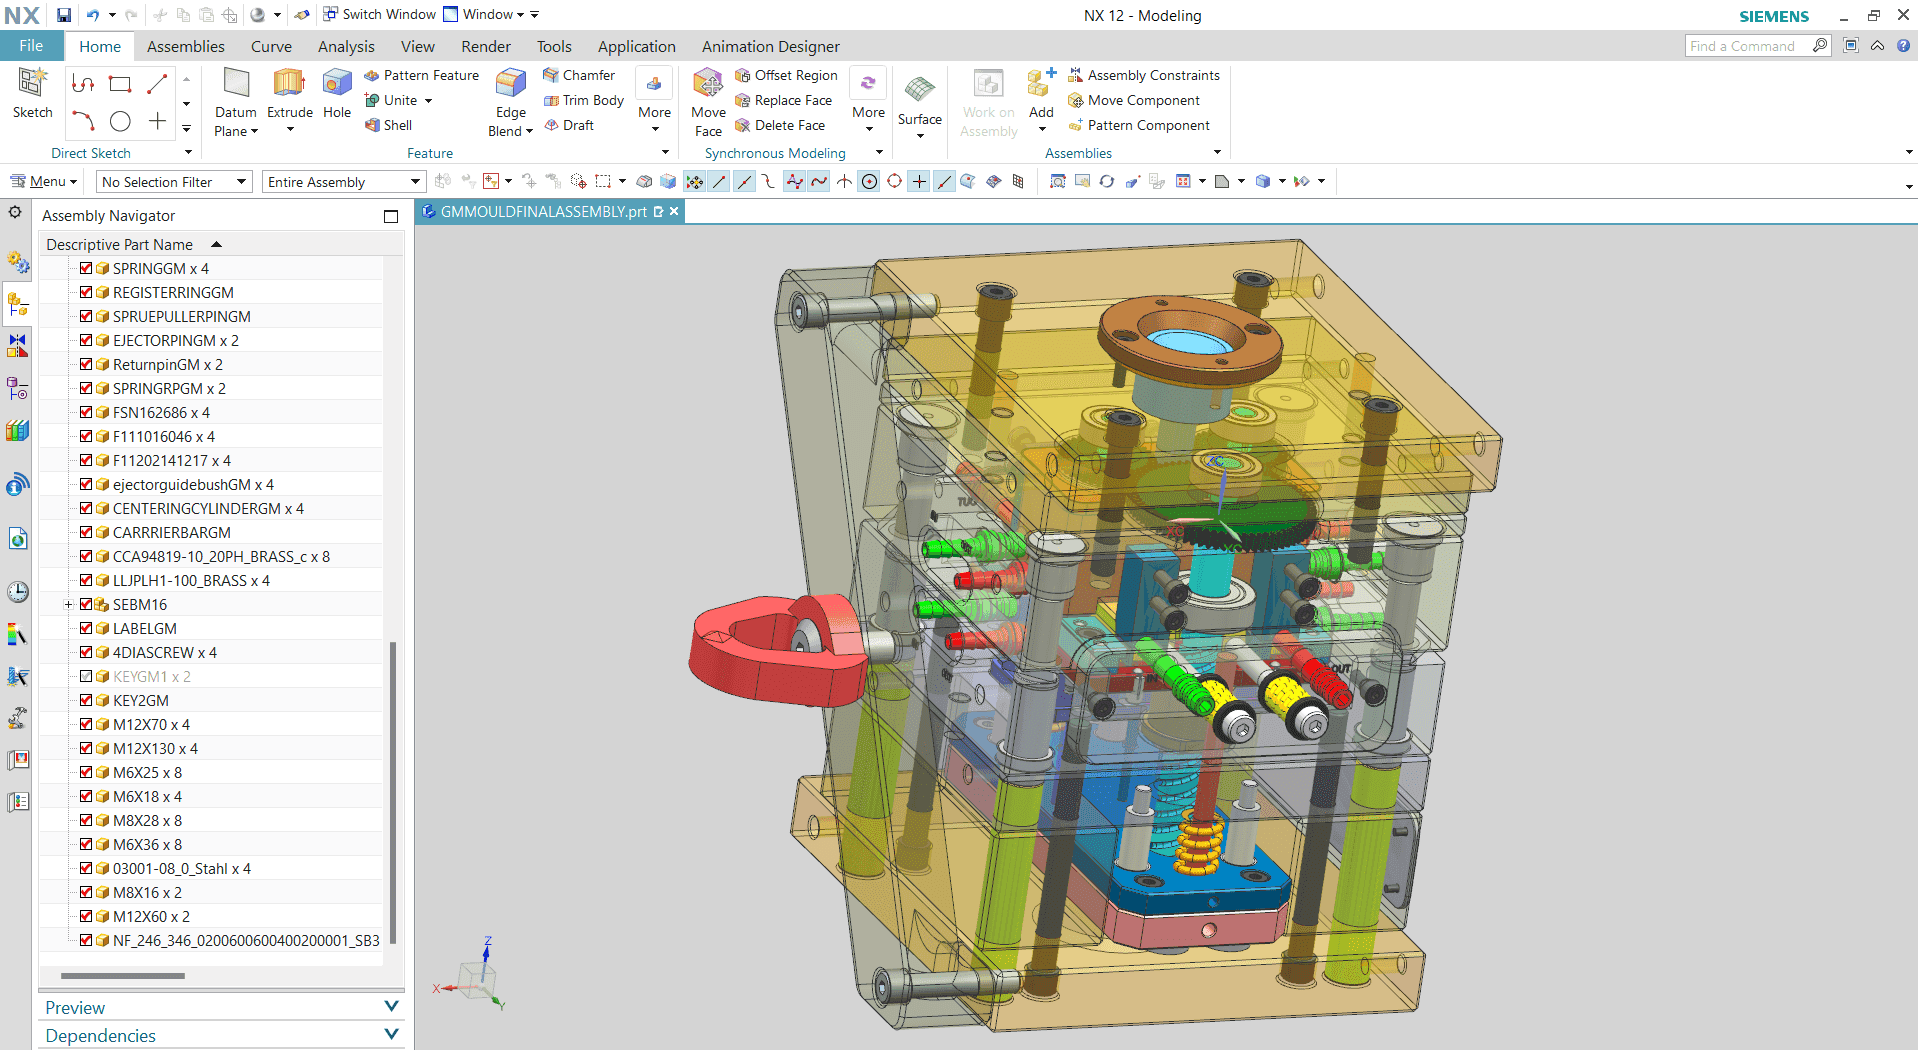Click Switch Window button
The image size is (1918, 1050).
(x=379, y=14)
